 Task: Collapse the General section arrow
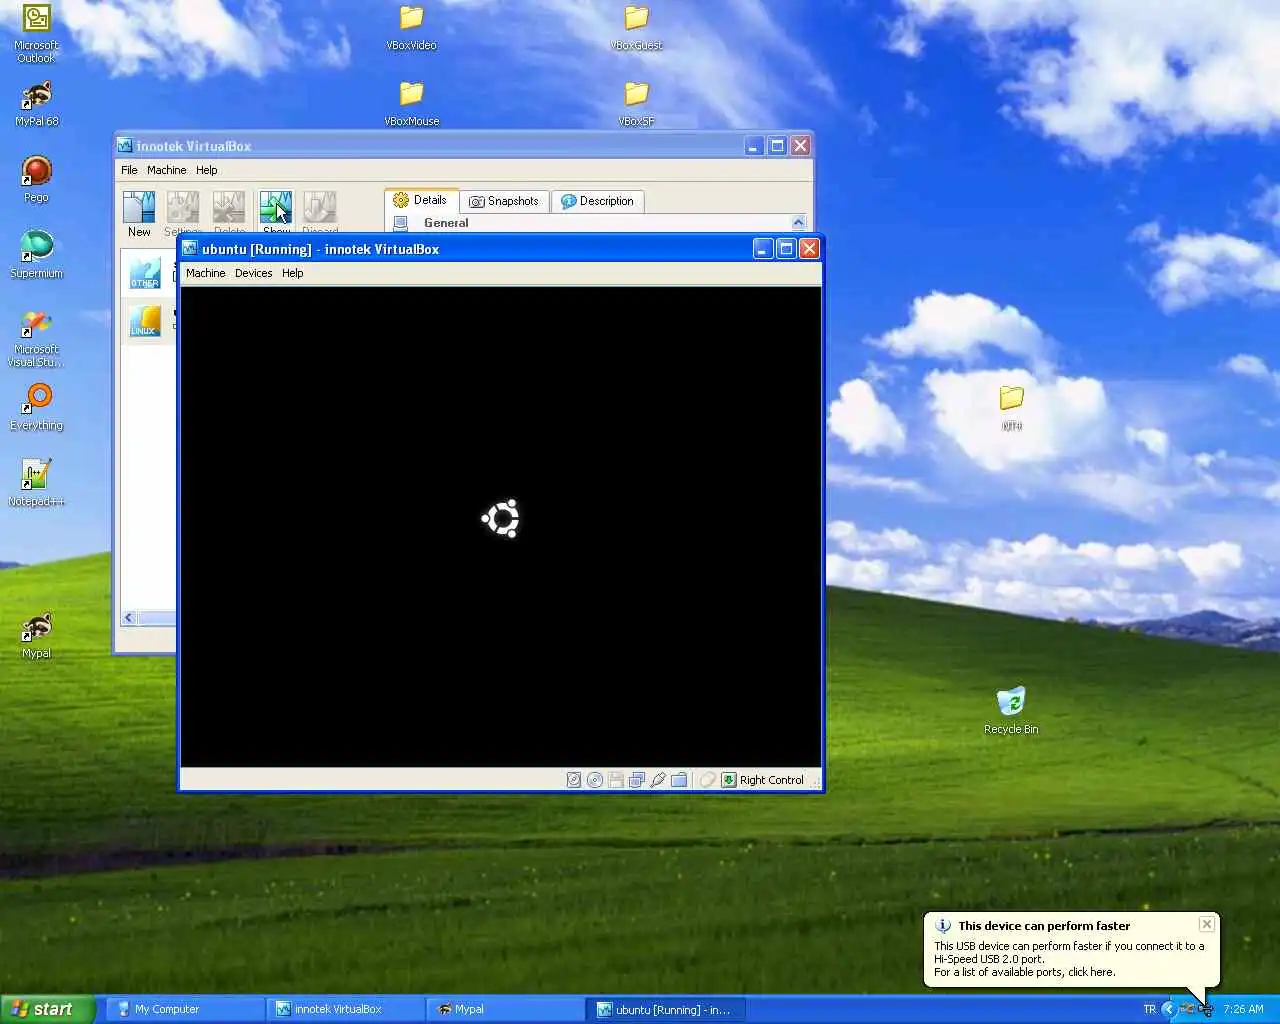pos(798,223)
